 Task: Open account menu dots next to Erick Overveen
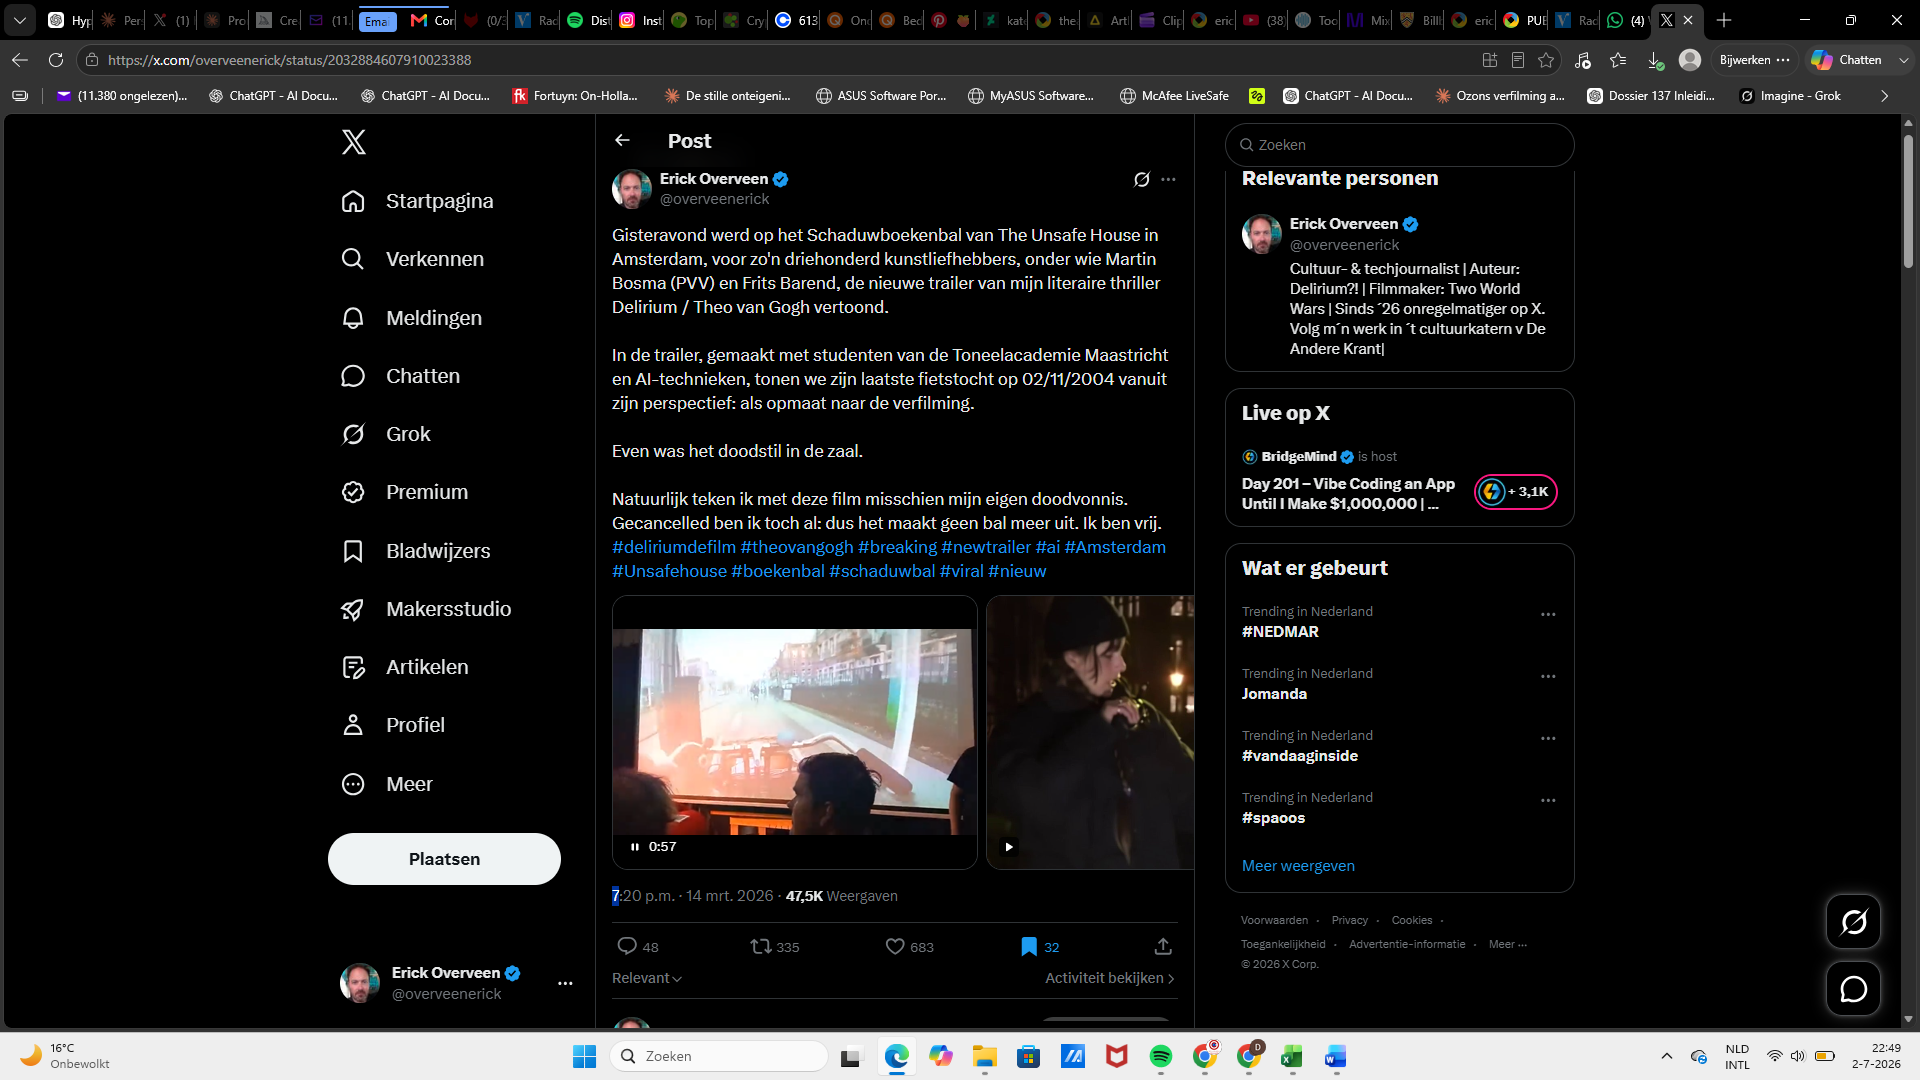click(x=565, y=983)
